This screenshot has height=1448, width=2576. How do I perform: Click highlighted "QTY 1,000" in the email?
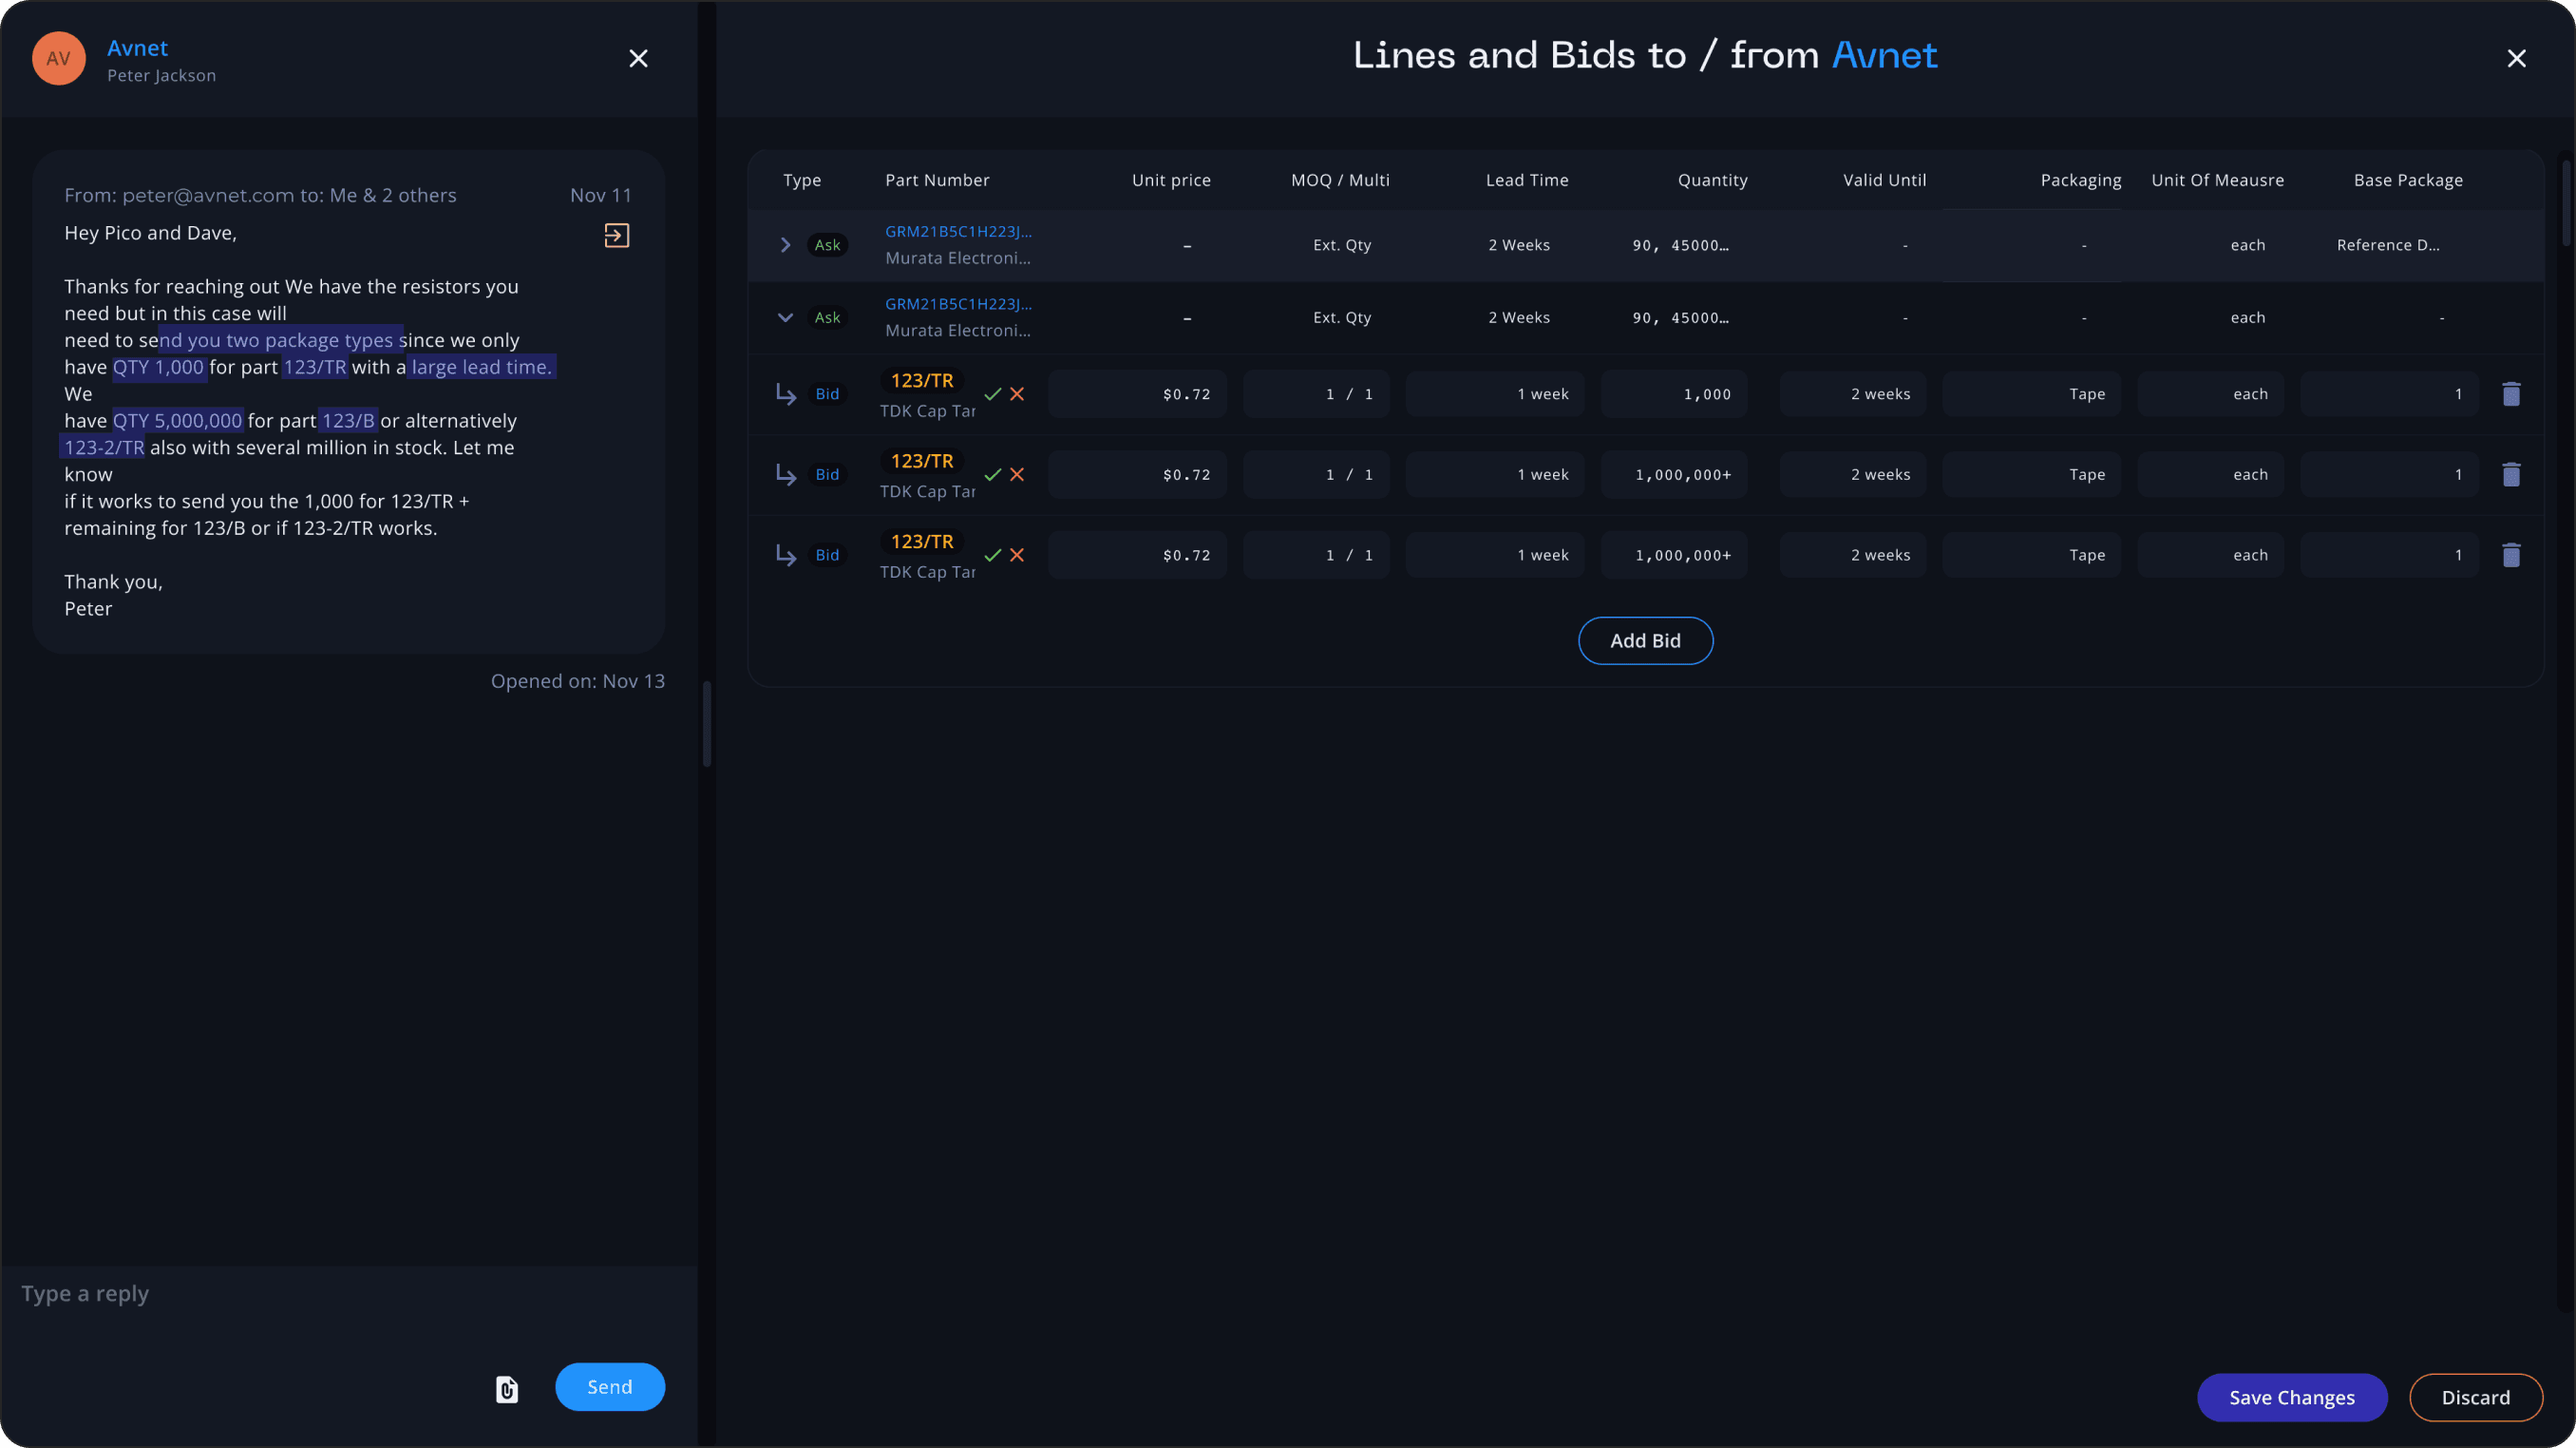coord(158,367)
